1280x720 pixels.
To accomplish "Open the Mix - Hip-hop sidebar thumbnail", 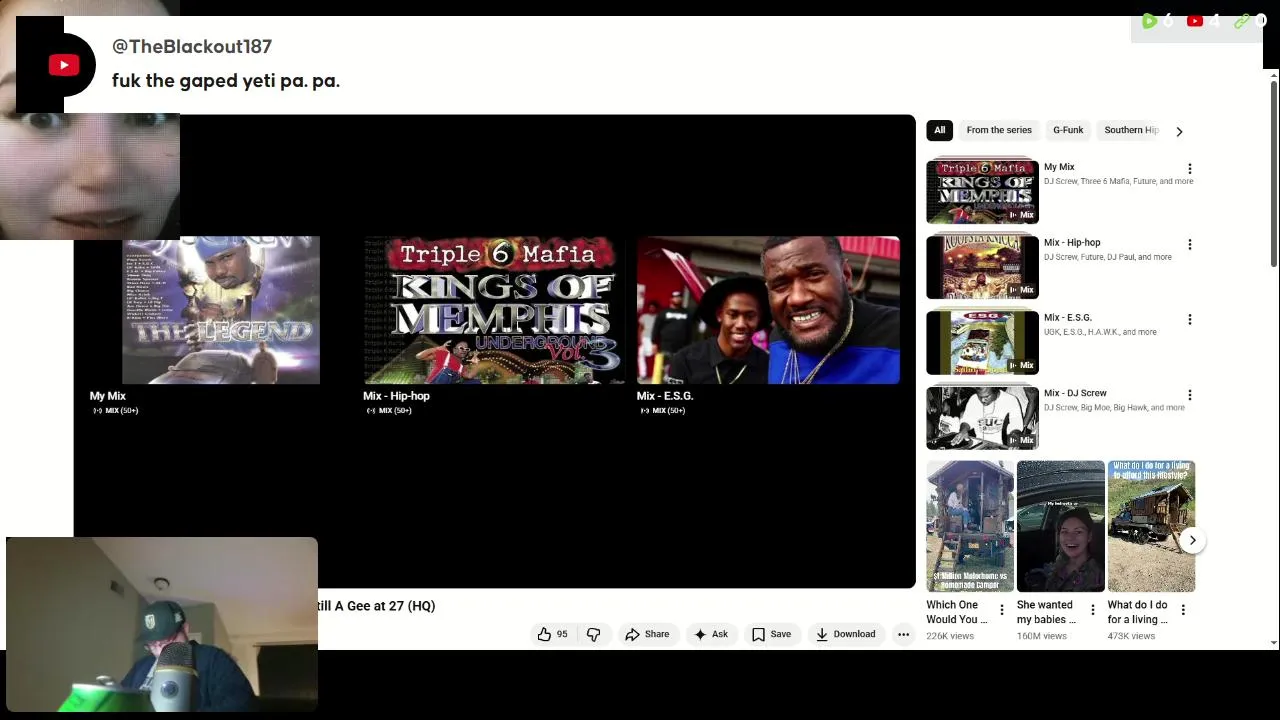I will coord(982,267).
